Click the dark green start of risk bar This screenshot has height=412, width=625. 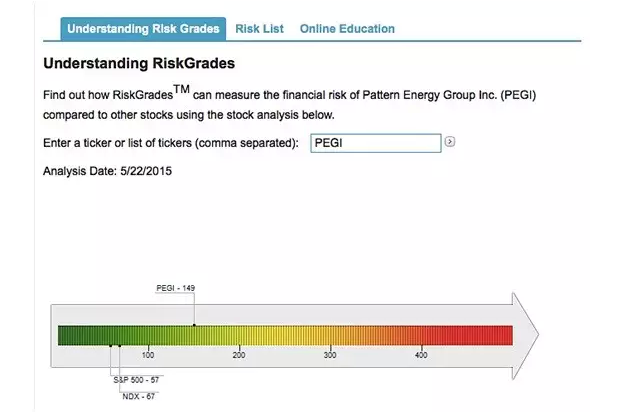click(68, 335)
